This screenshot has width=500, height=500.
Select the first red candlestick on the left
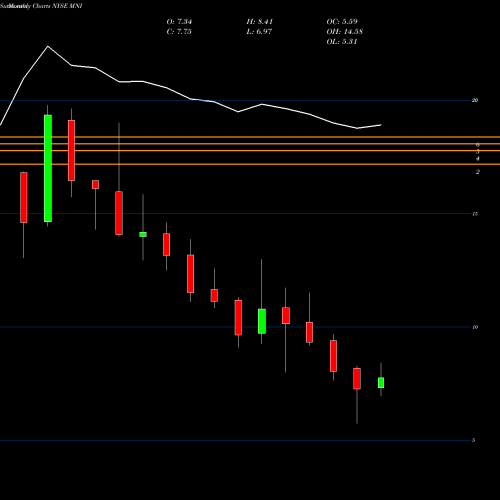pos(24,197)
